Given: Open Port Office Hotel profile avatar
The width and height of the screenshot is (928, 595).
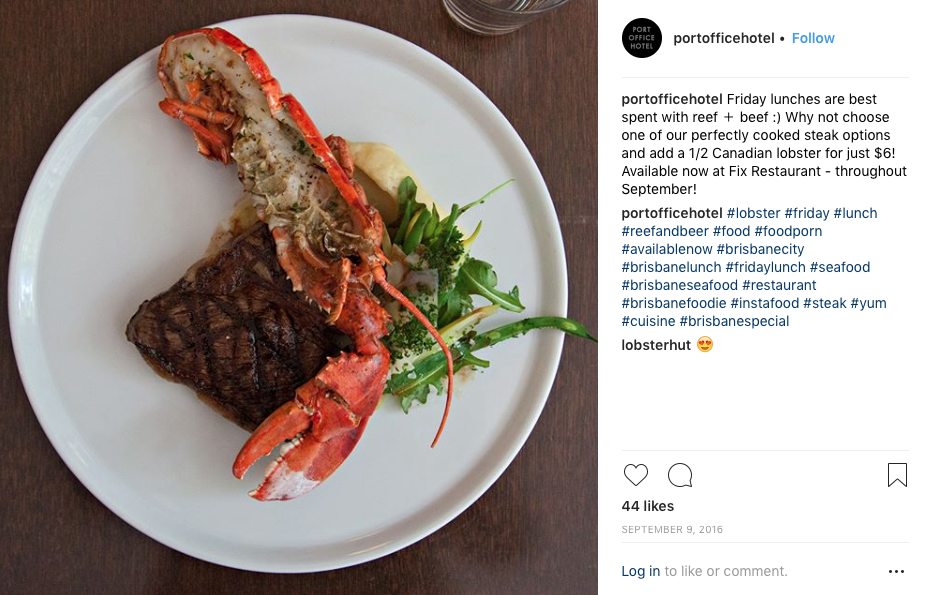Looking at the screenshot, I should click(x=642, y=38).
